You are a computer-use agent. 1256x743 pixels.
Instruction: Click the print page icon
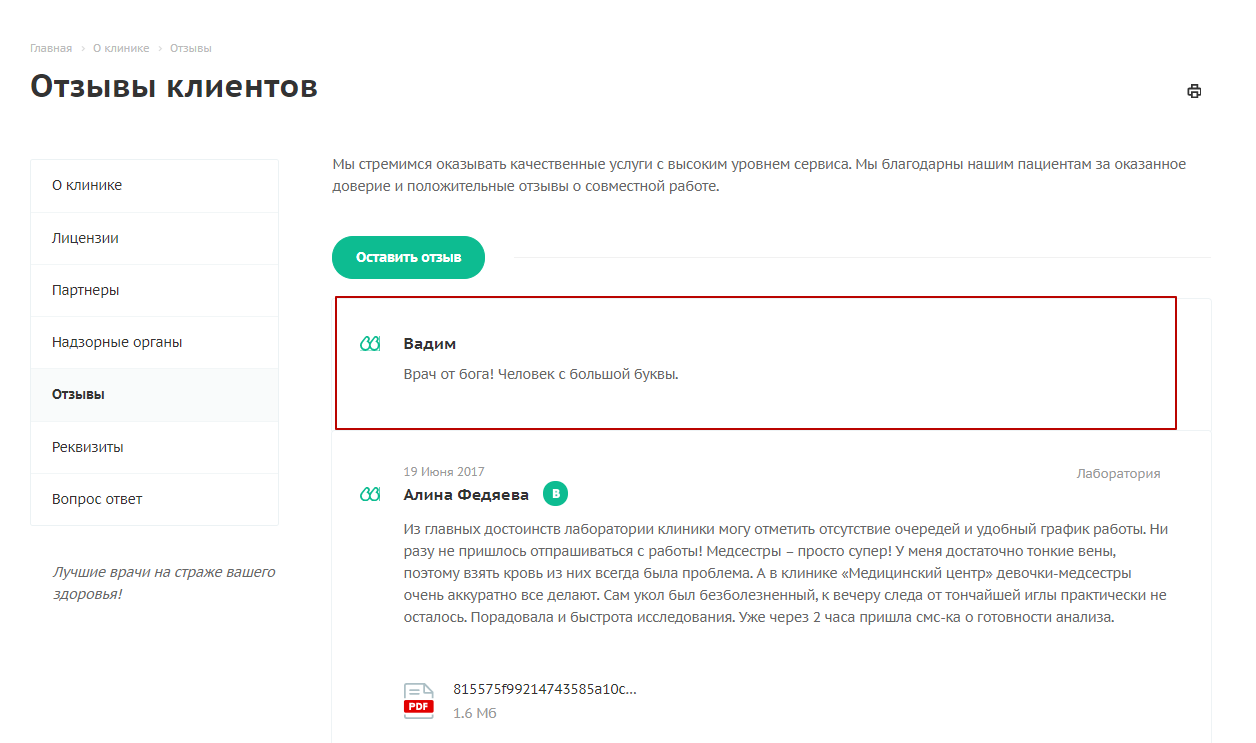(x=1194, y=91)
